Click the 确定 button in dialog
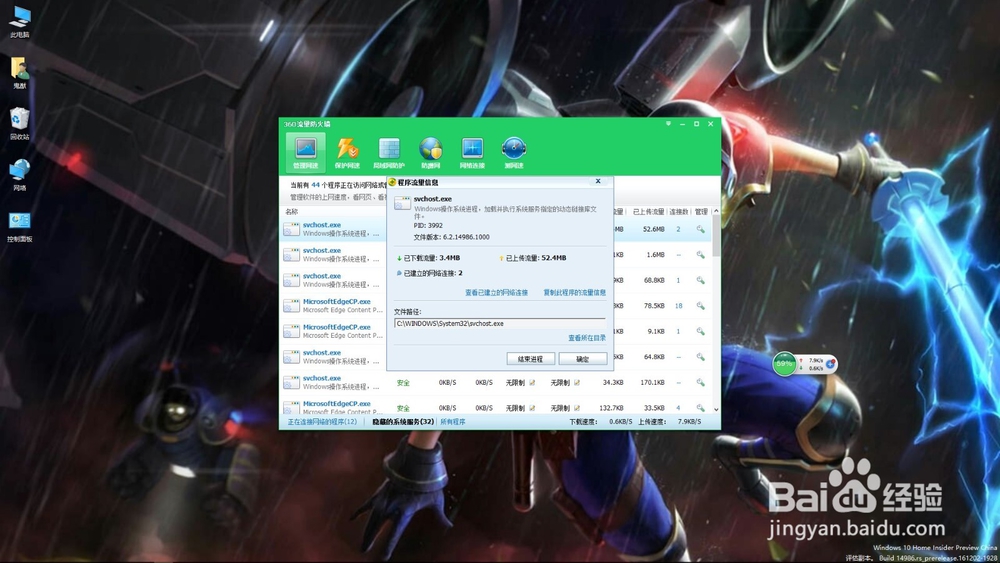 coord(583,359)
